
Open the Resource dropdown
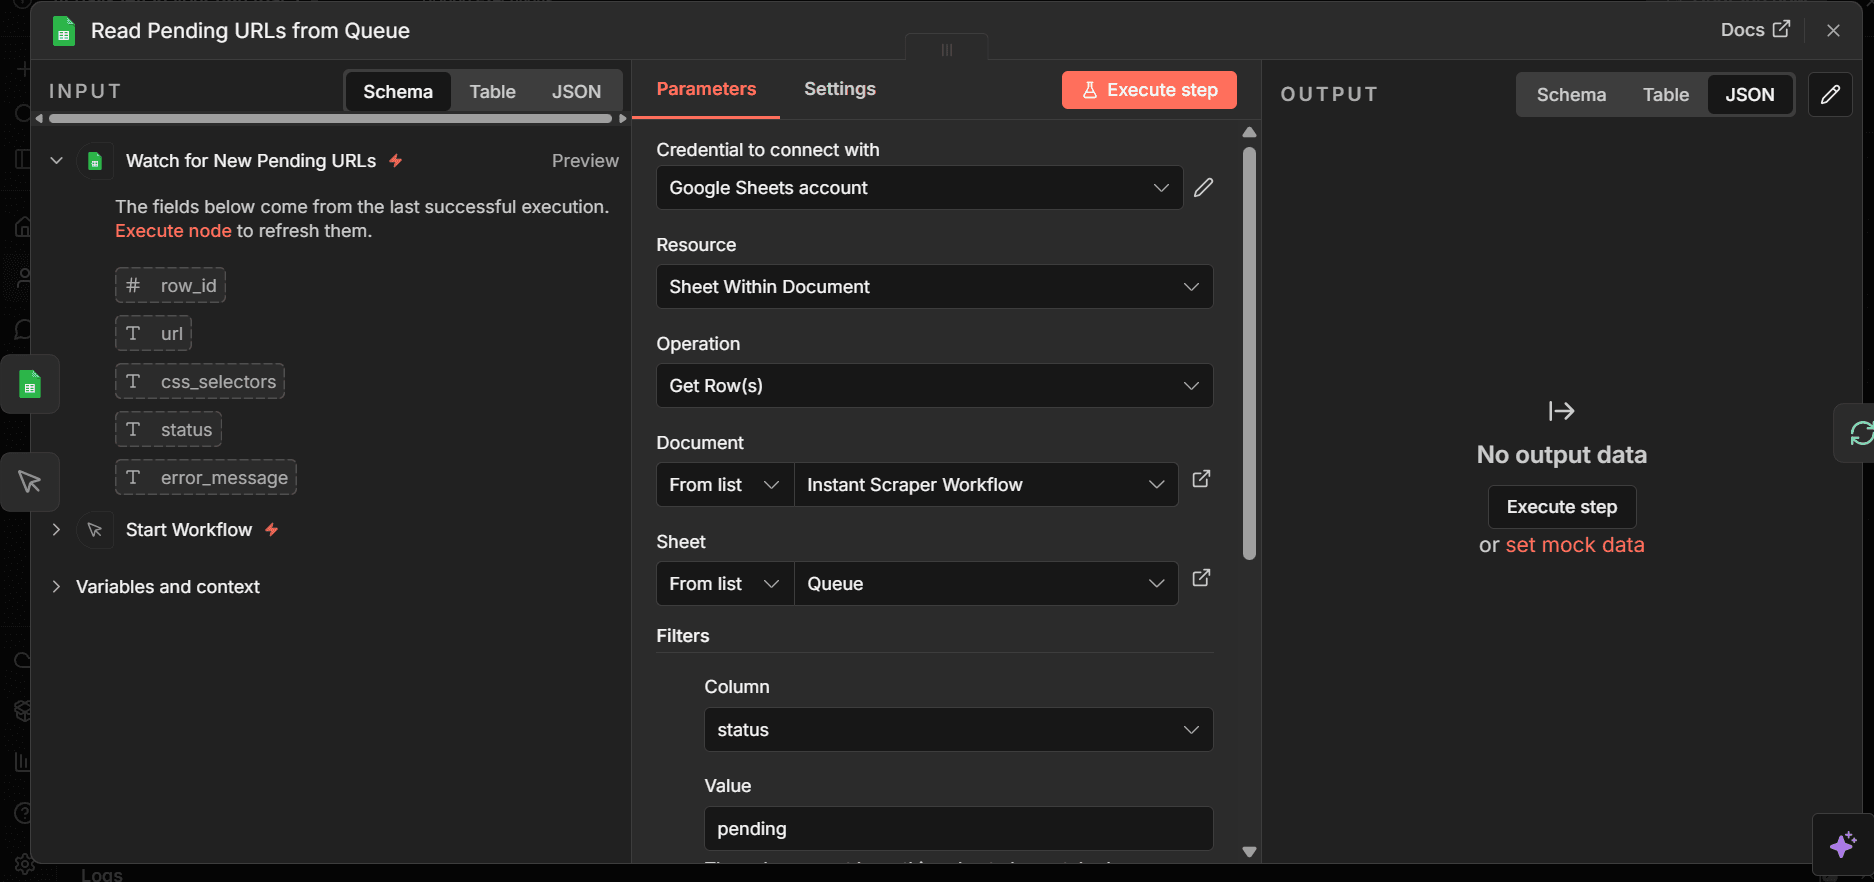coord(934,287)
